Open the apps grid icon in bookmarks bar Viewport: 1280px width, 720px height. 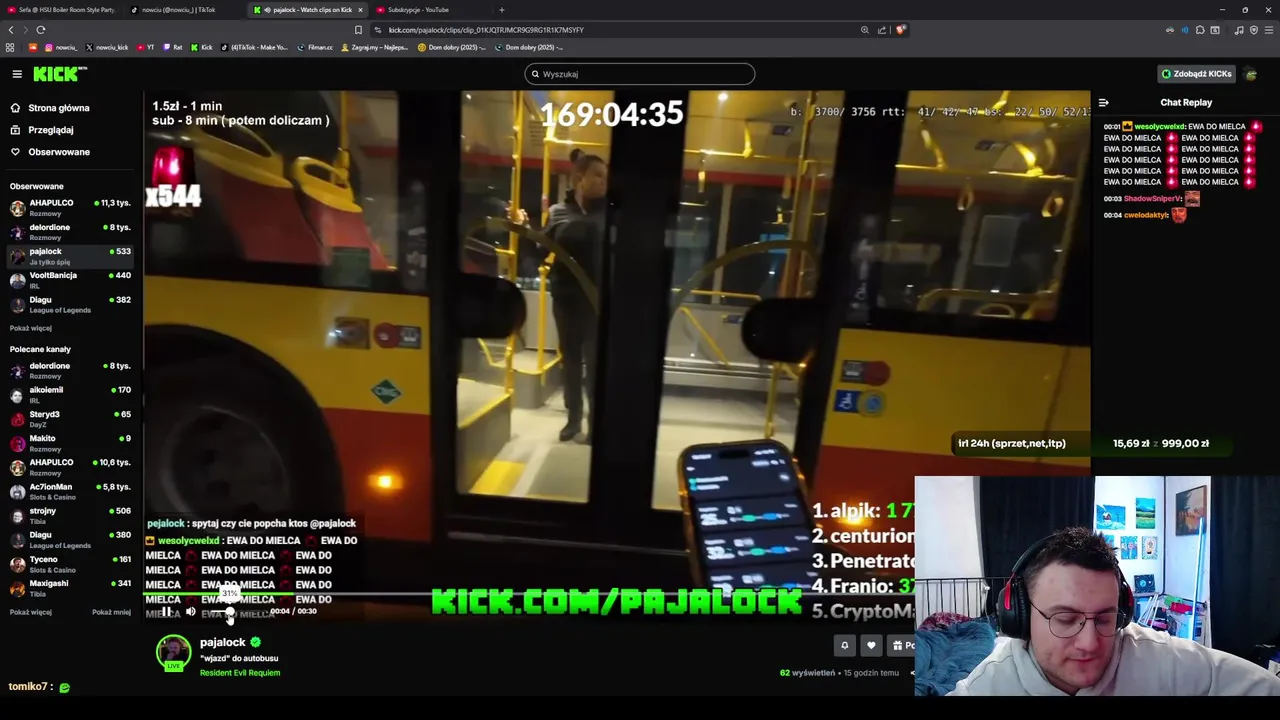[x=10, y=47]
